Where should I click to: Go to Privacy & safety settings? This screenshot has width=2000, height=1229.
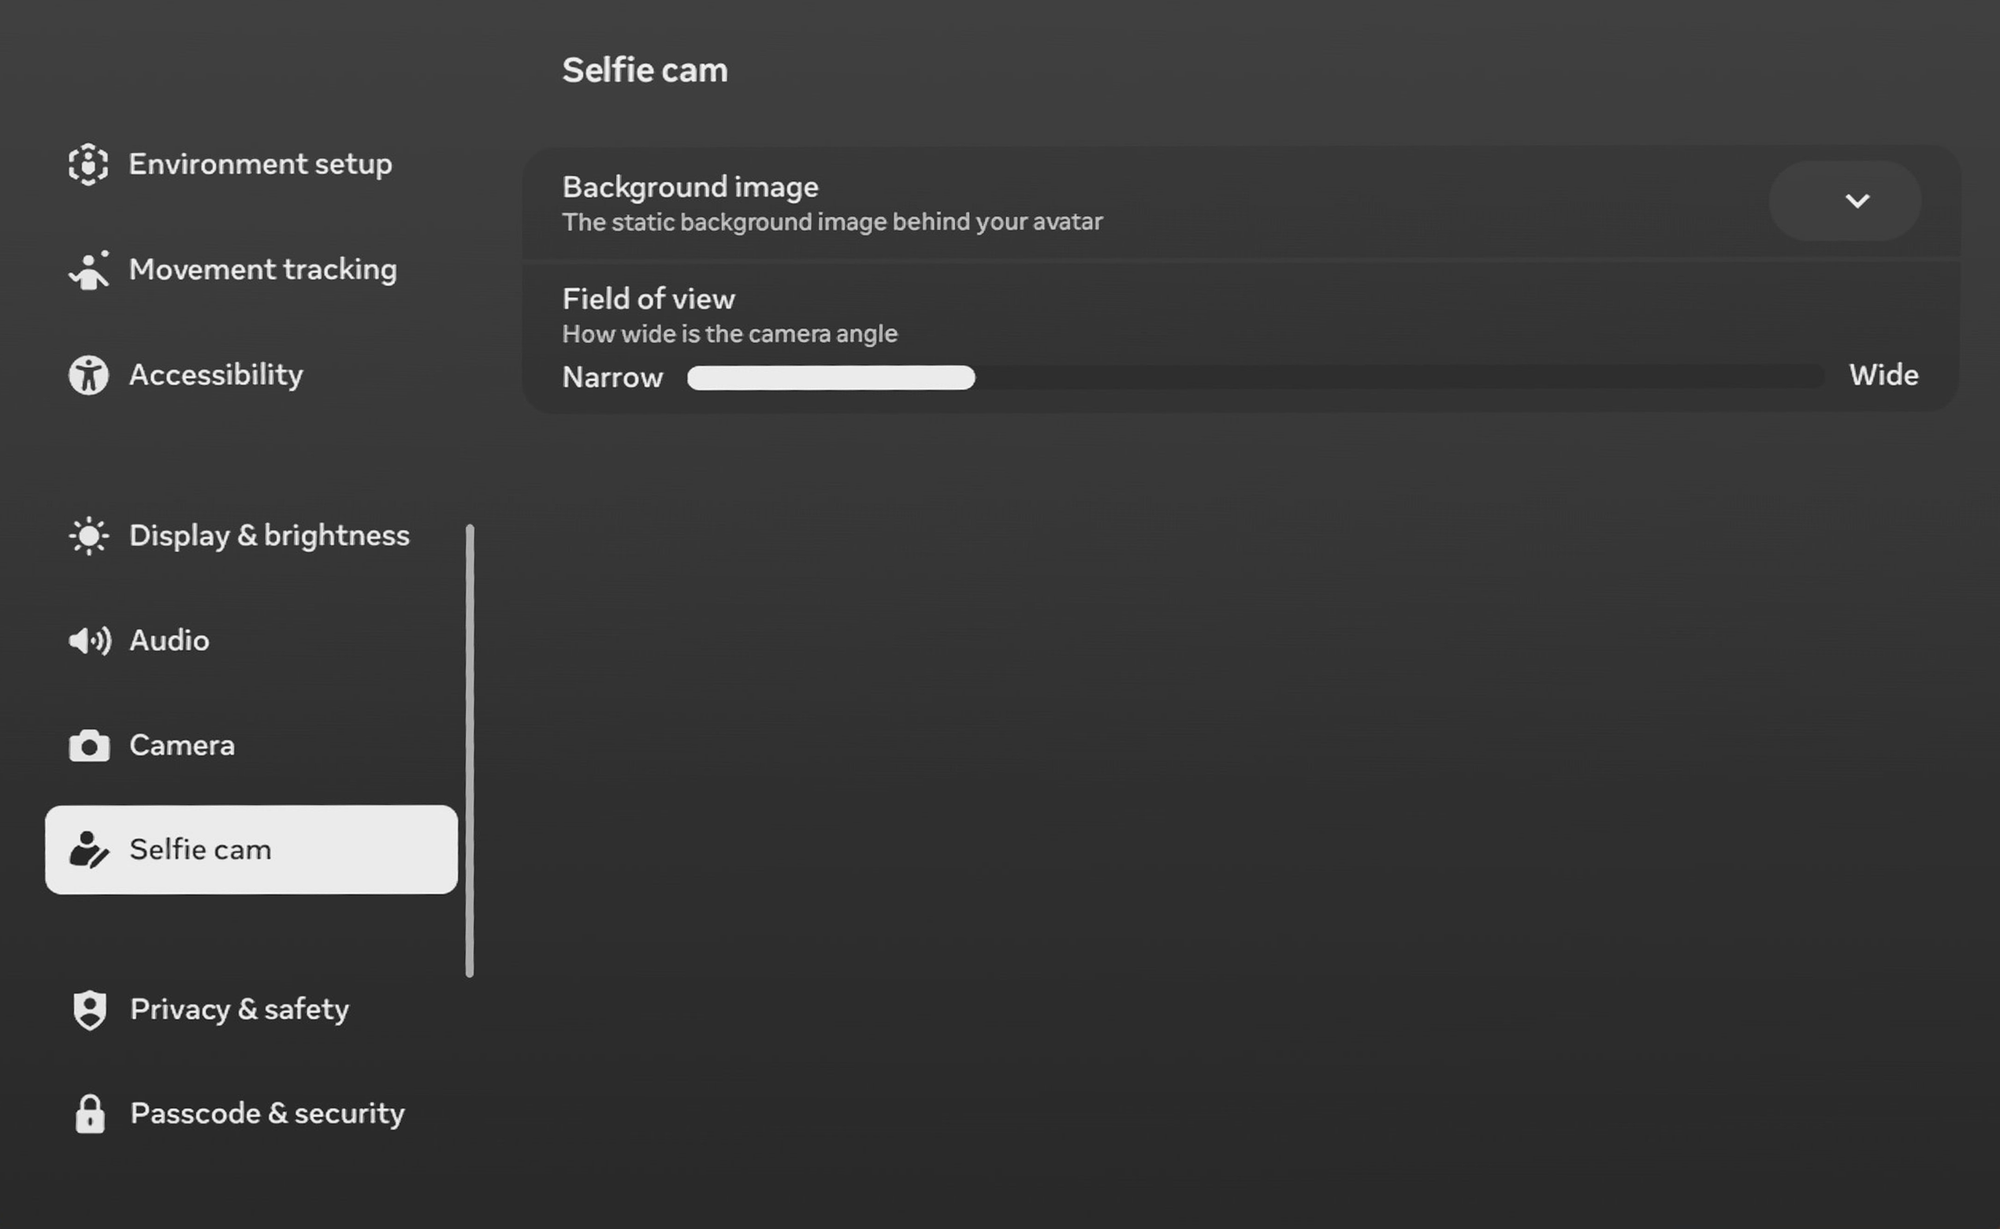pos(240,1009)
